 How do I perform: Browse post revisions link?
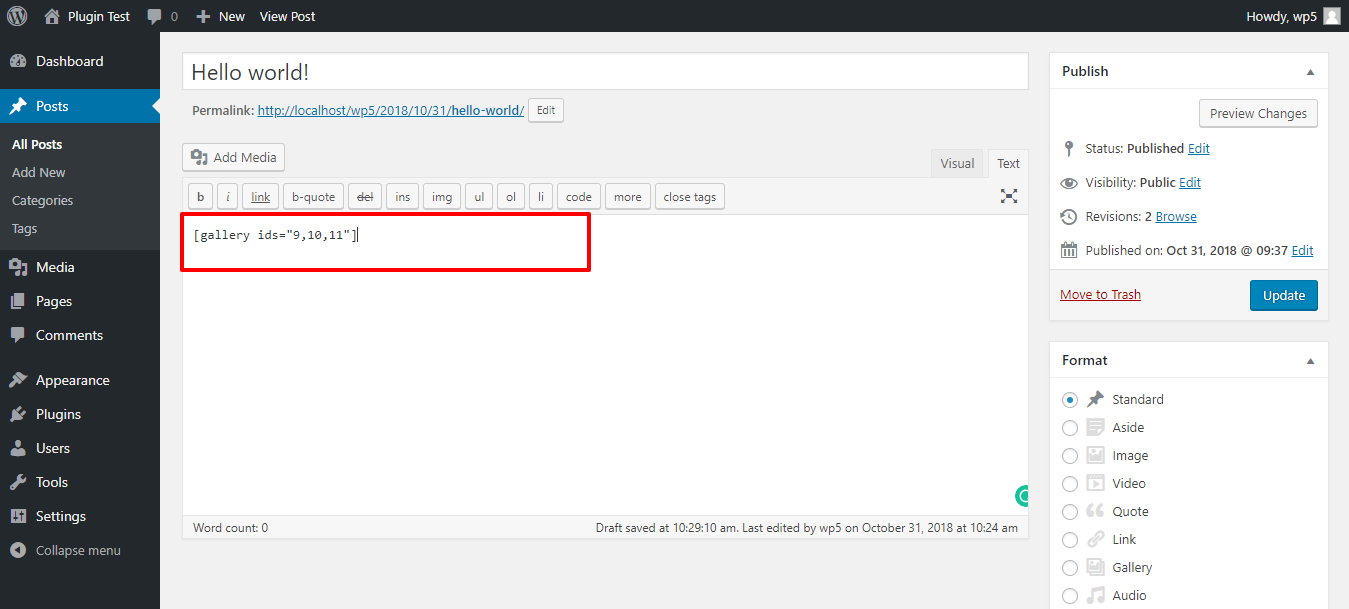tap(1176, 216)
